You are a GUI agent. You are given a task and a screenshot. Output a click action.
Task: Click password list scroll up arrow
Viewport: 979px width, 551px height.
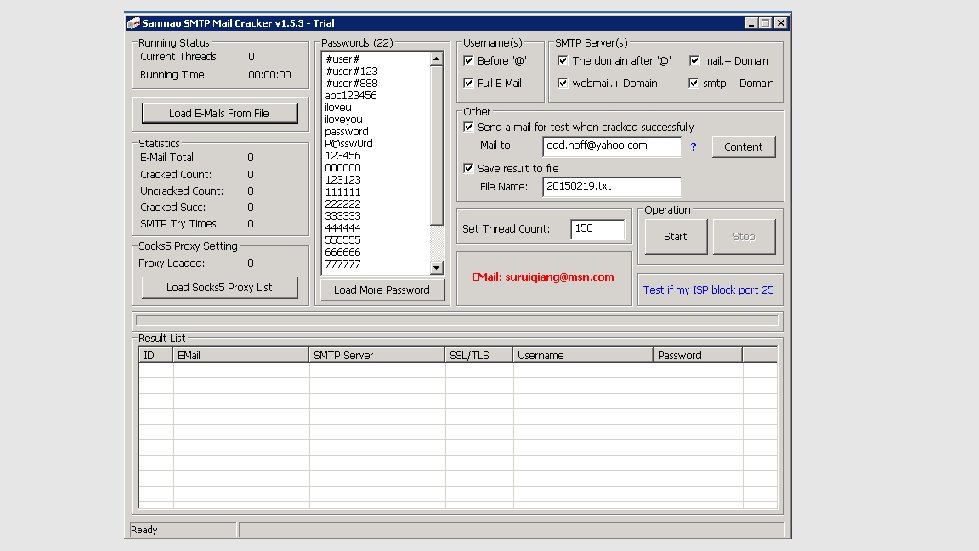coord(436,59)
